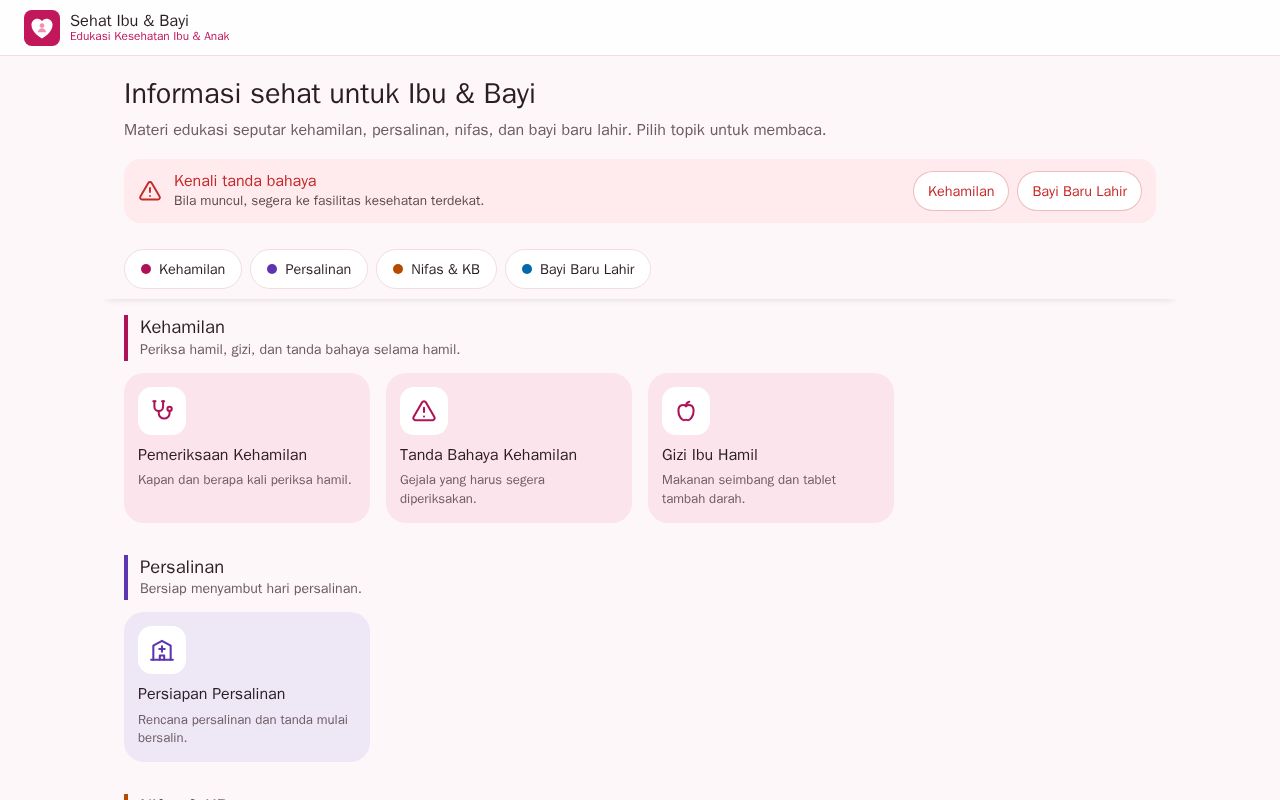Click the Sehat Ibu & Bayi site title
Viewport: 1280px width, 800px height.
(129, 20)
